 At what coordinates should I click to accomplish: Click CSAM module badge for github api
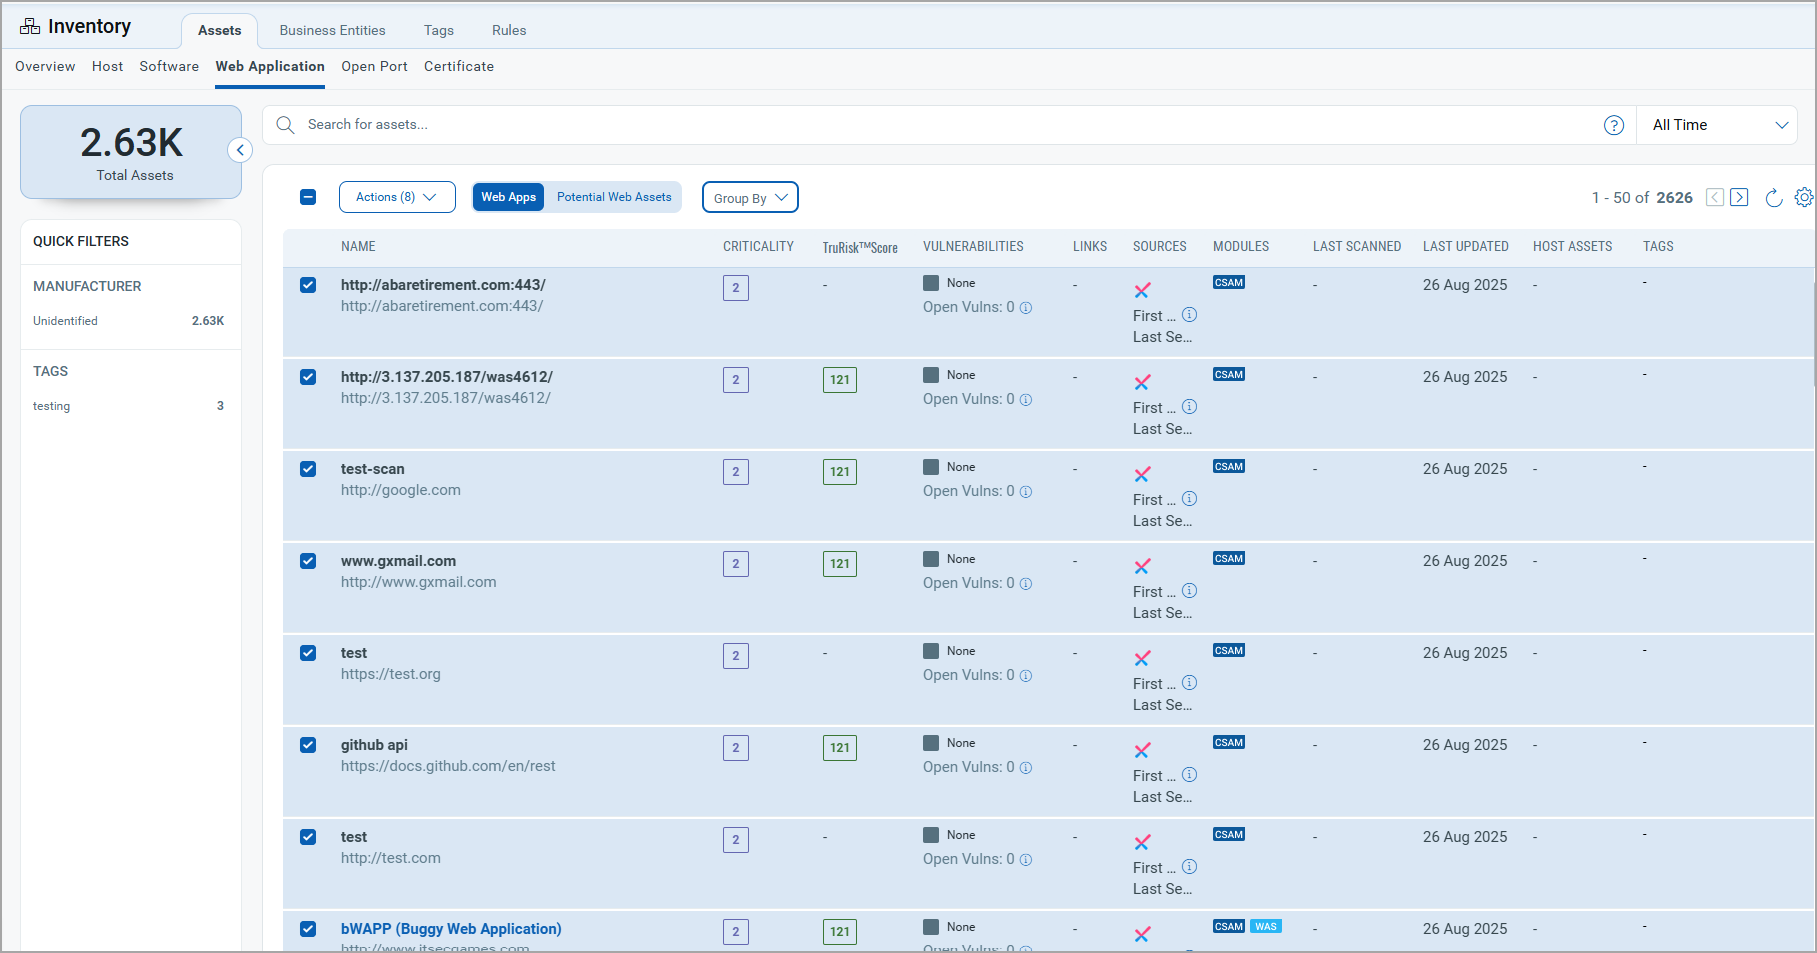coord(1228,742)
